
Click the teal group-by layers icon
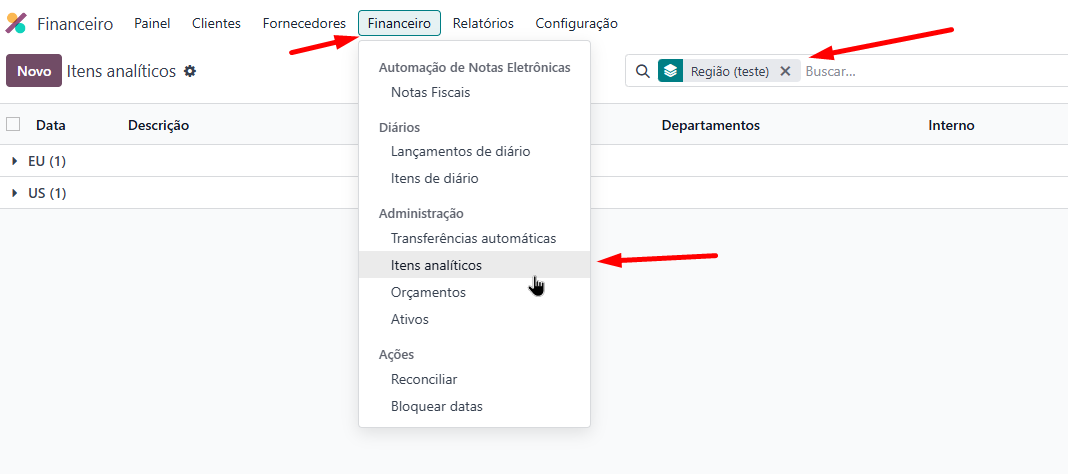[x=671, y=71]
